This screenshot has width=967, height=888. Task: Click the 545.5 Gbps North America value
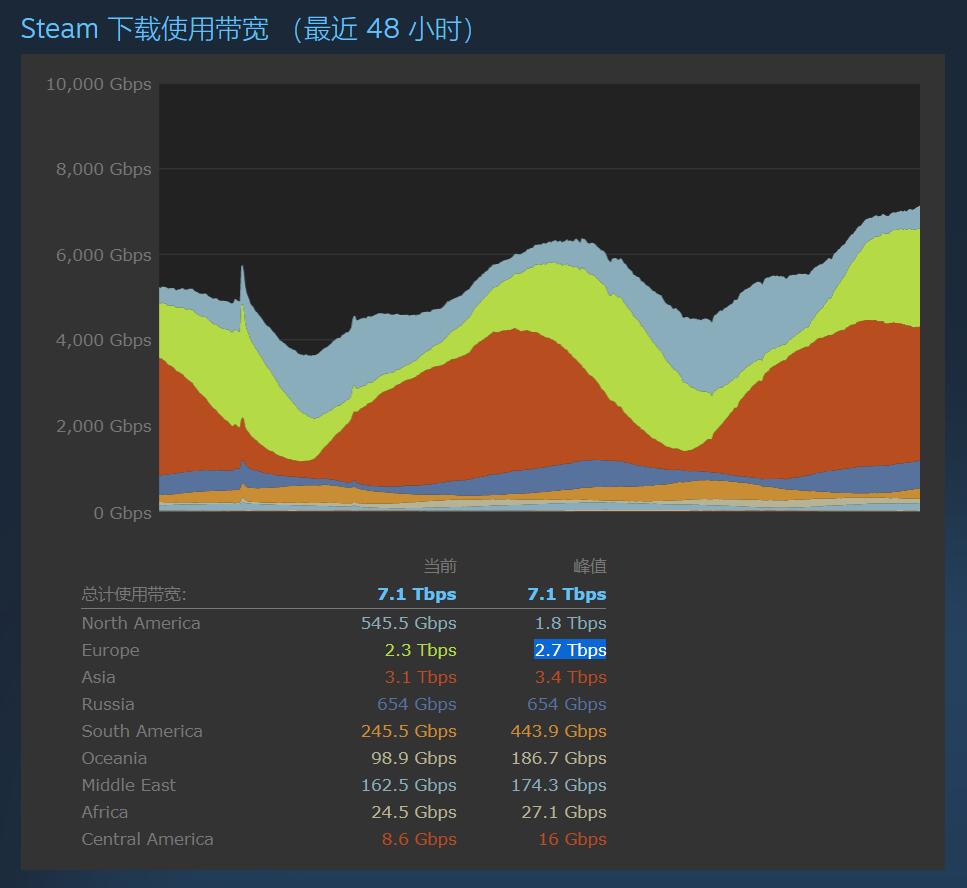(x=408, y=623)
